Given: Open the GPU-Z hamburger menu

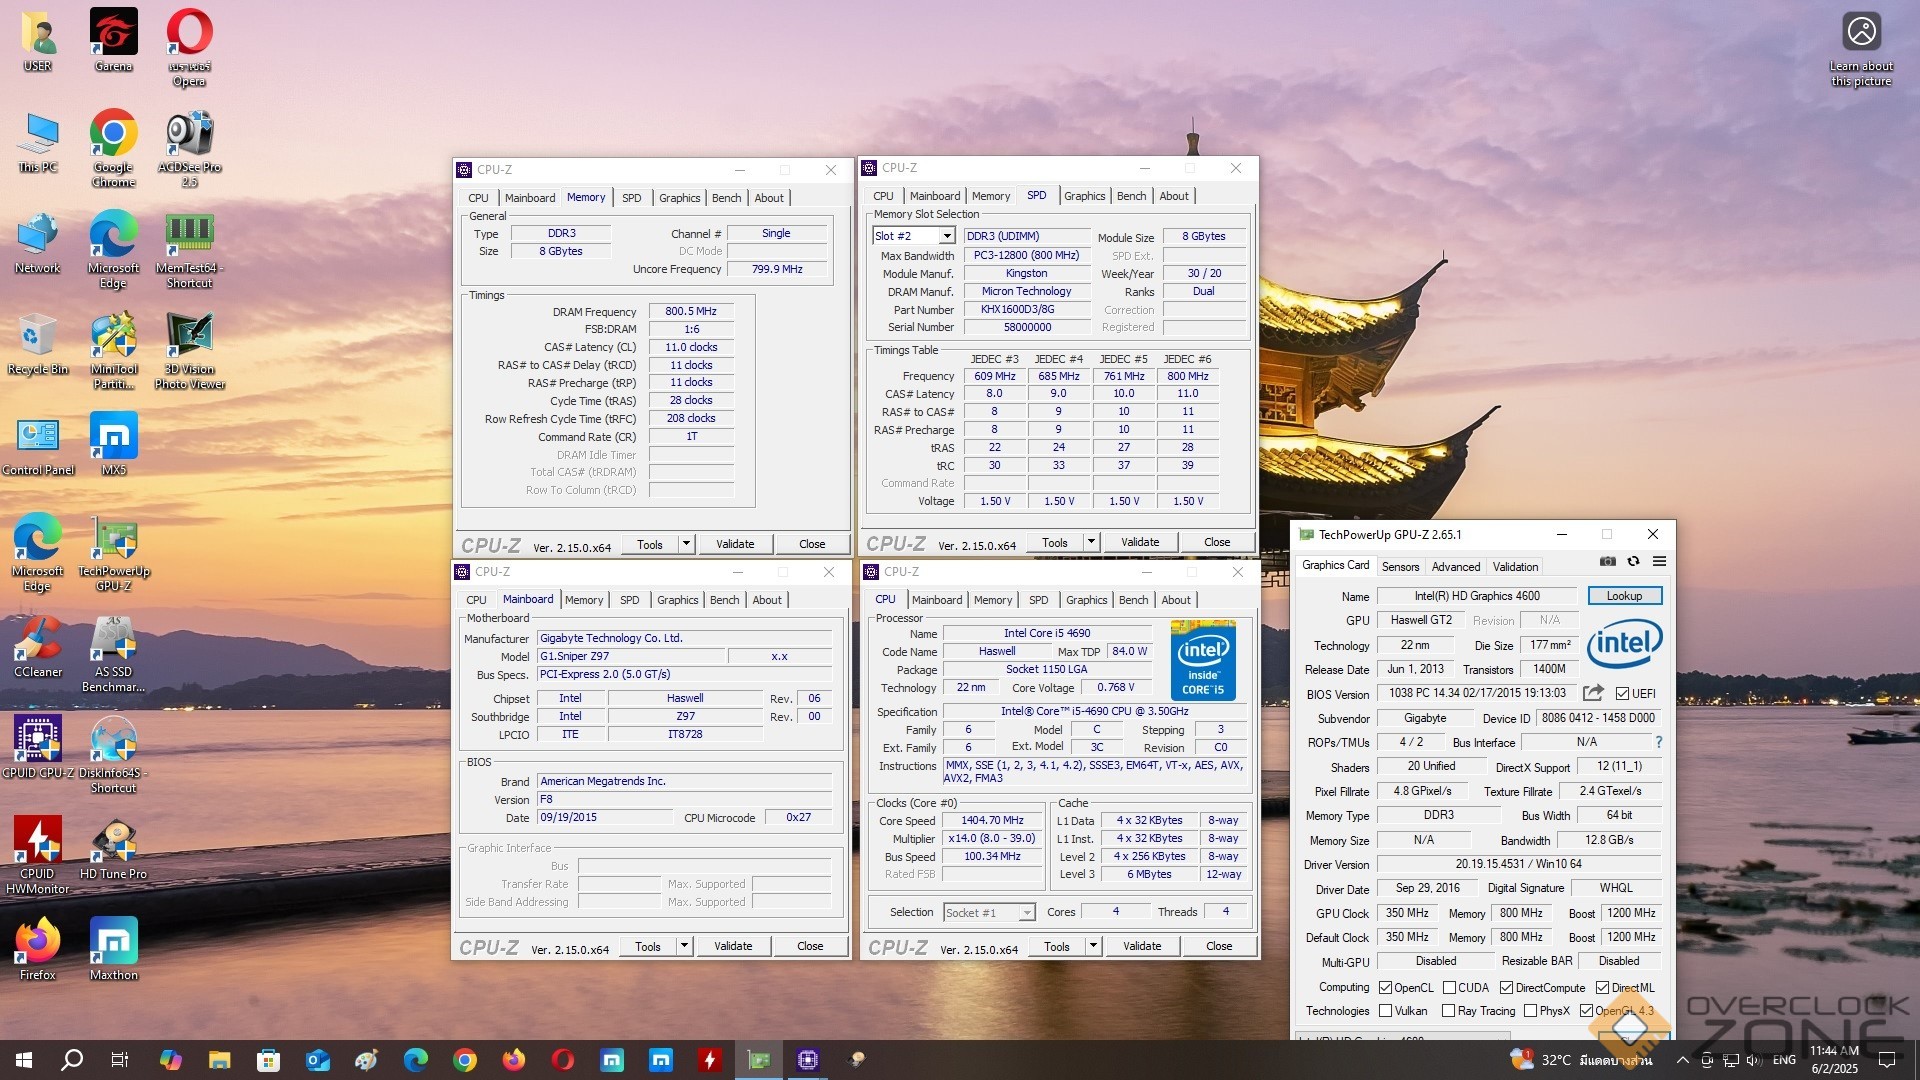Looking at the screenshot, I should coord(1659,562).
